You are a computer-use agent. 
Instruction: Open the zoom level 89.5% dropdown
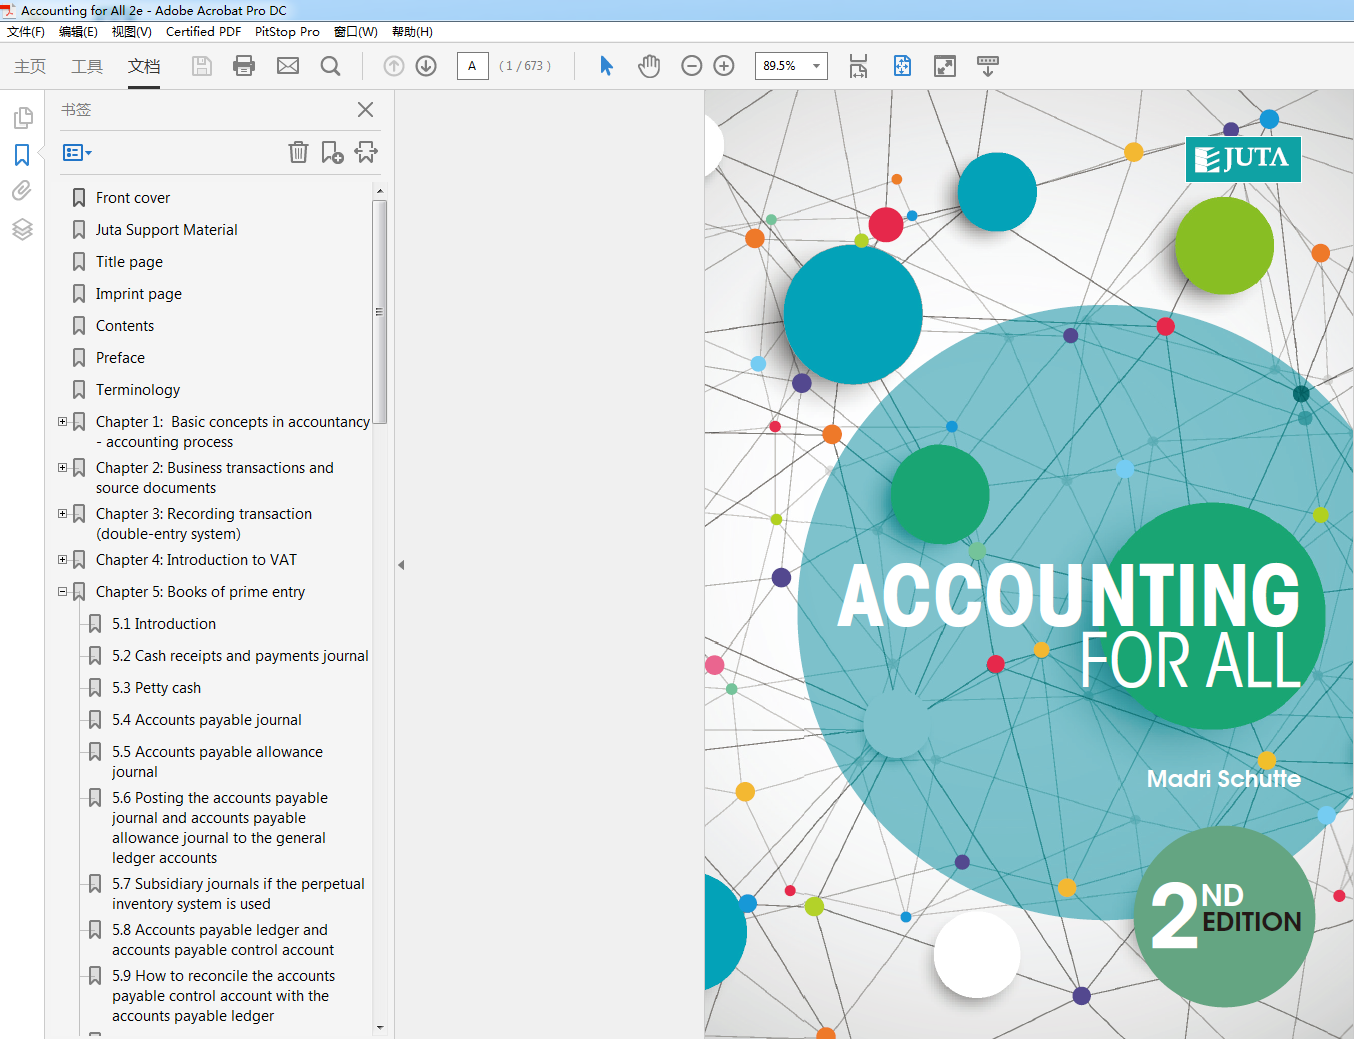(x=817, y=66)
